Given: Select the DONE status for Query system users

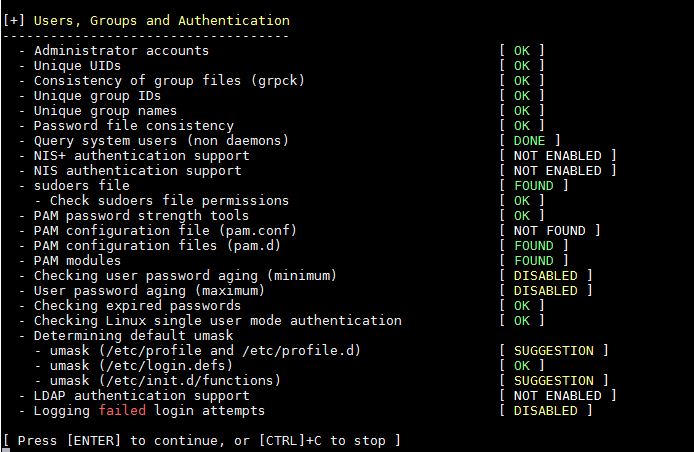Looking at the screenshot, I should click(529, 140).
